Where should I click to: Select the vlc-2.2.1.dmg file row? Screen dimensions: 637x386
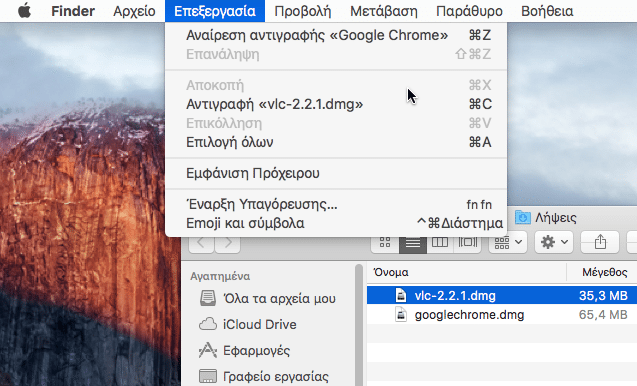pyautogui.click(x=502, y=295)
